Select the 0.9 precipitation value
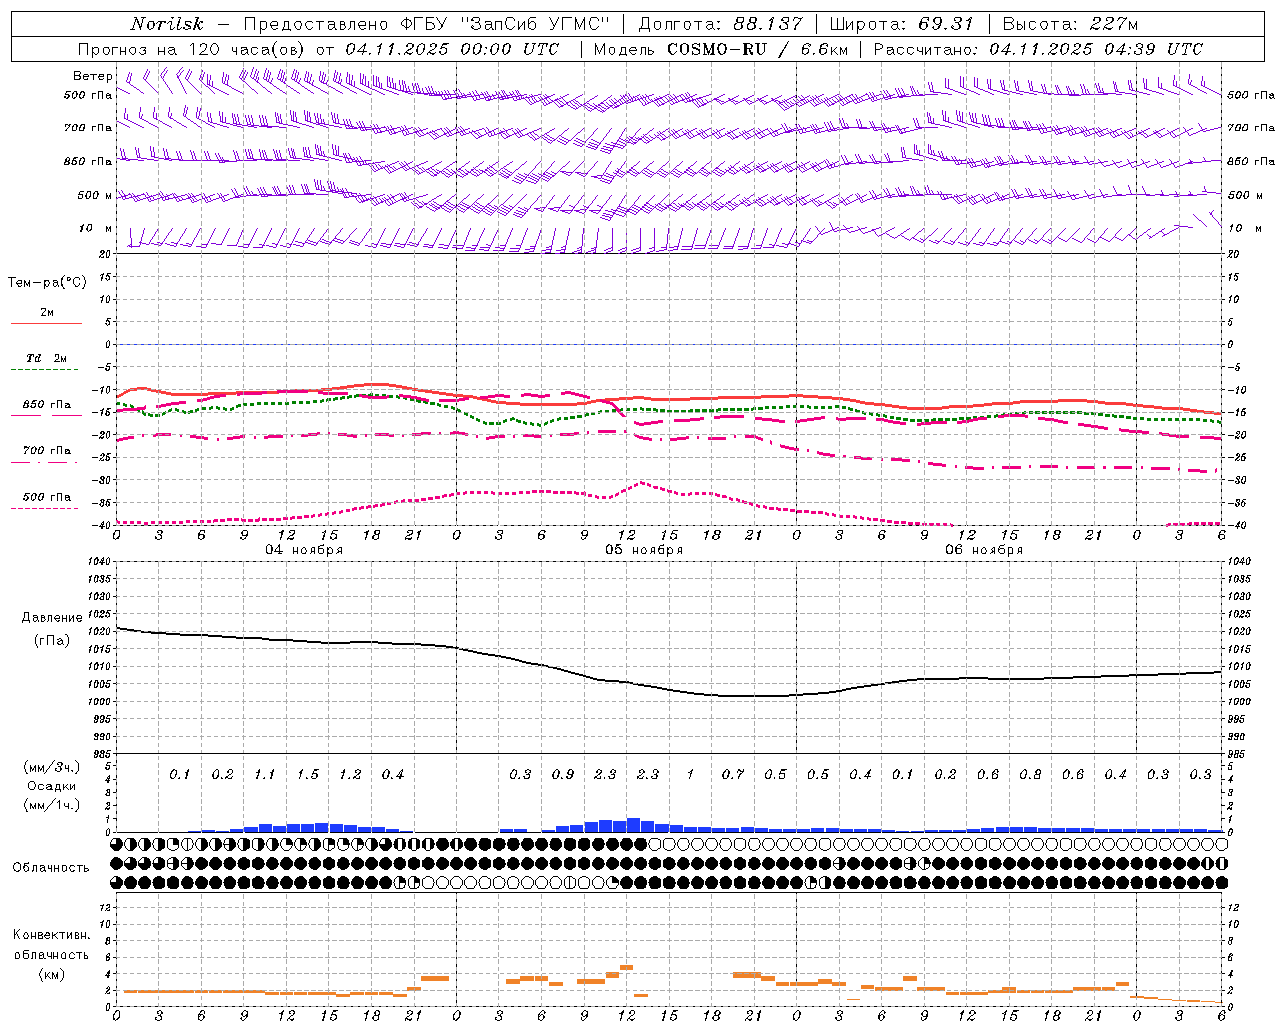Viewport: 1280px width, 1024px height. pyautogui.click(x=563, y=775)
